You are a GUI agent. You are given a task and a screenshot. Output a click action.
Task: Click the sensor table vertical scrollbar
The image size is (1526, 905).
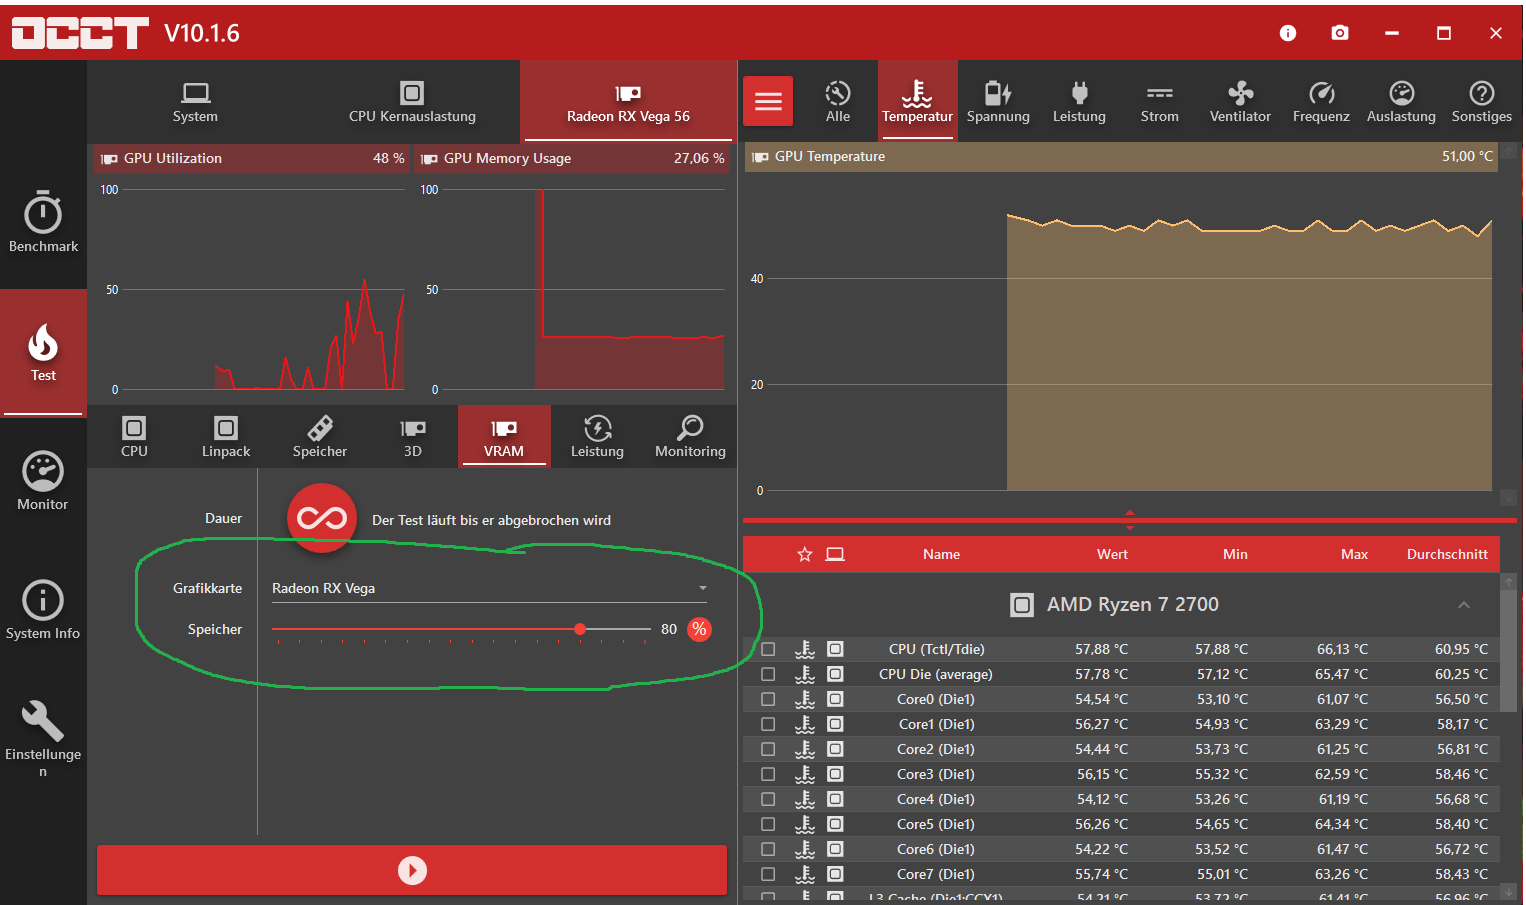(x=1509, y=650)
